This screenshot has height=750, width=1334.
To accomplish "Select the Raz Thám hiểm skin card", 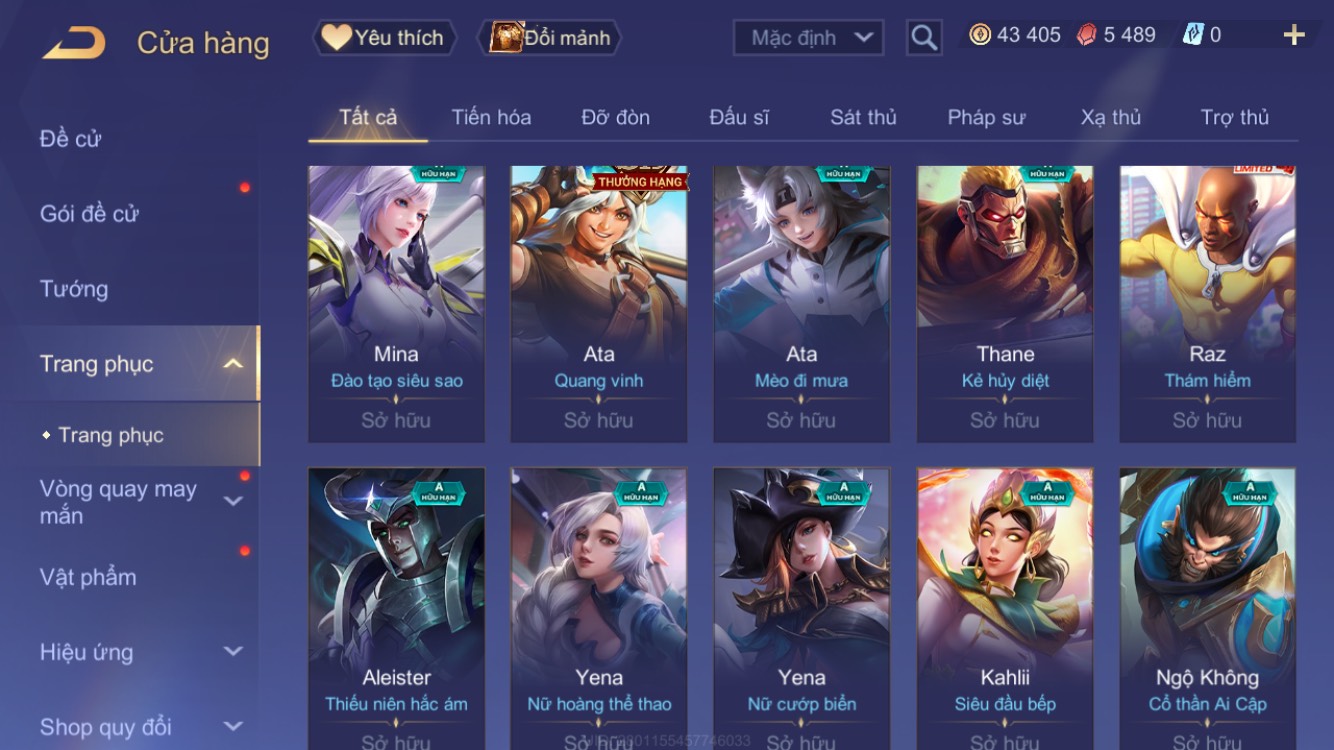I will (x=1207, y=304).
